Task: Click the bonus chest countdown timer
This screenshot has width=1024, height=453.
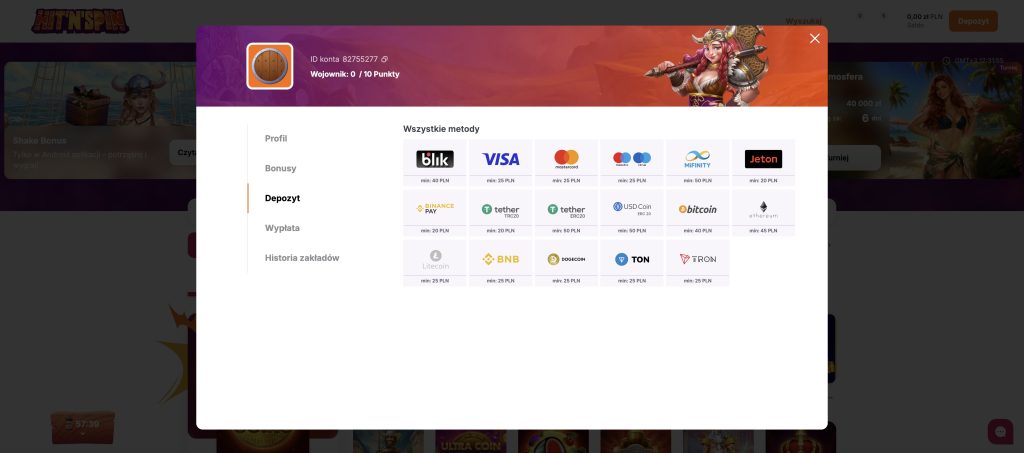Action: (x=83, y=427)
